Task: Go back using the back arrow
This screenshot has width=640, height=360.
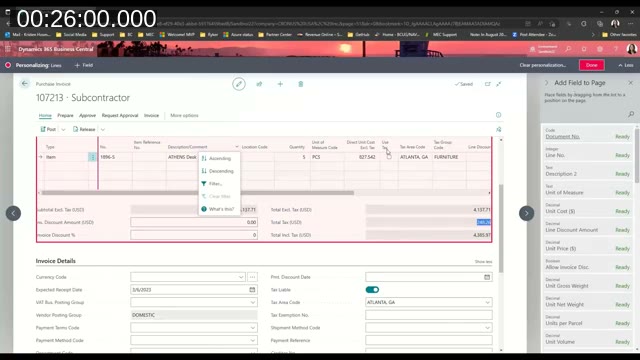Action: click(x=24, y=84)
